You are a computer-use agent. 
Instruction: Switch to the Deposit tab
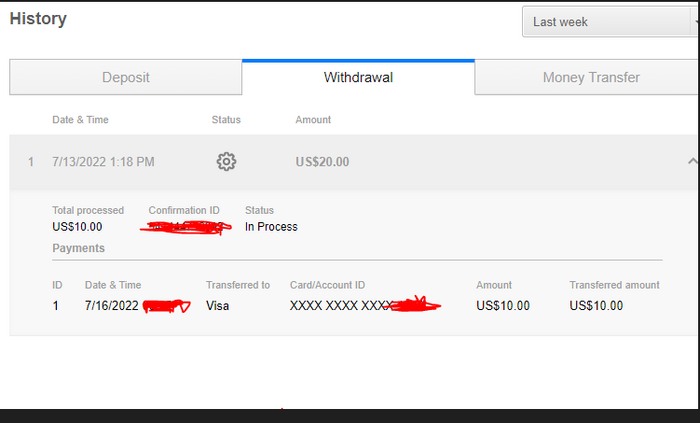pyautogui.click(x=125, y=77)
